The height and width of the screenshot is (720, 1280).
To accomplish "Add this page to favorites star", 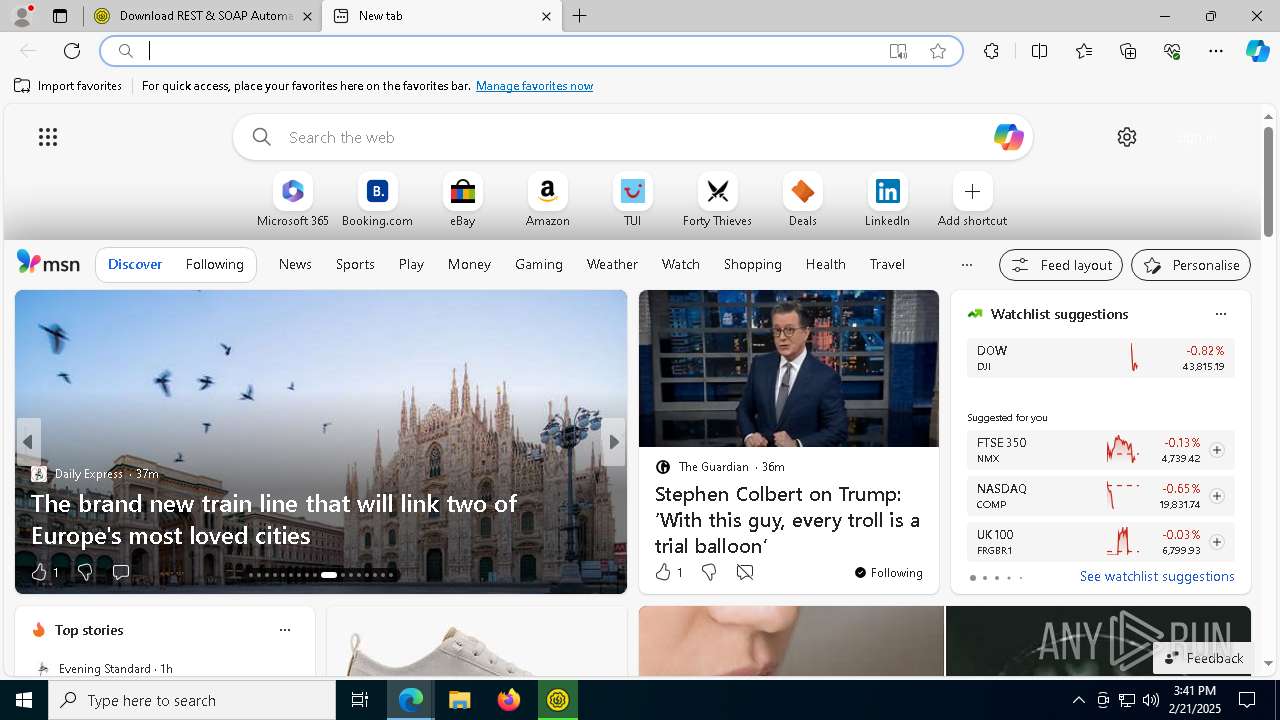I will pyautogui.click(x=937, y=51).
